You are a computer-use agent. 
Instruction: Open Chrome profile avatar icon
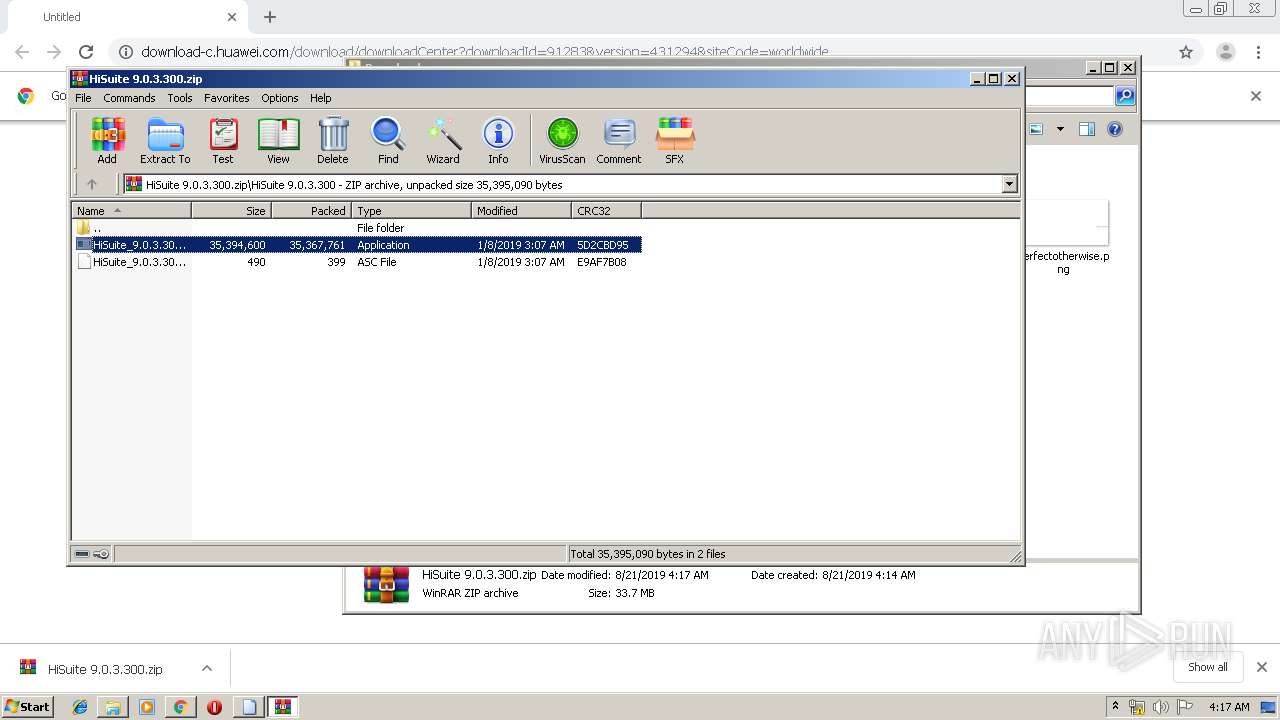[1226, 52]
